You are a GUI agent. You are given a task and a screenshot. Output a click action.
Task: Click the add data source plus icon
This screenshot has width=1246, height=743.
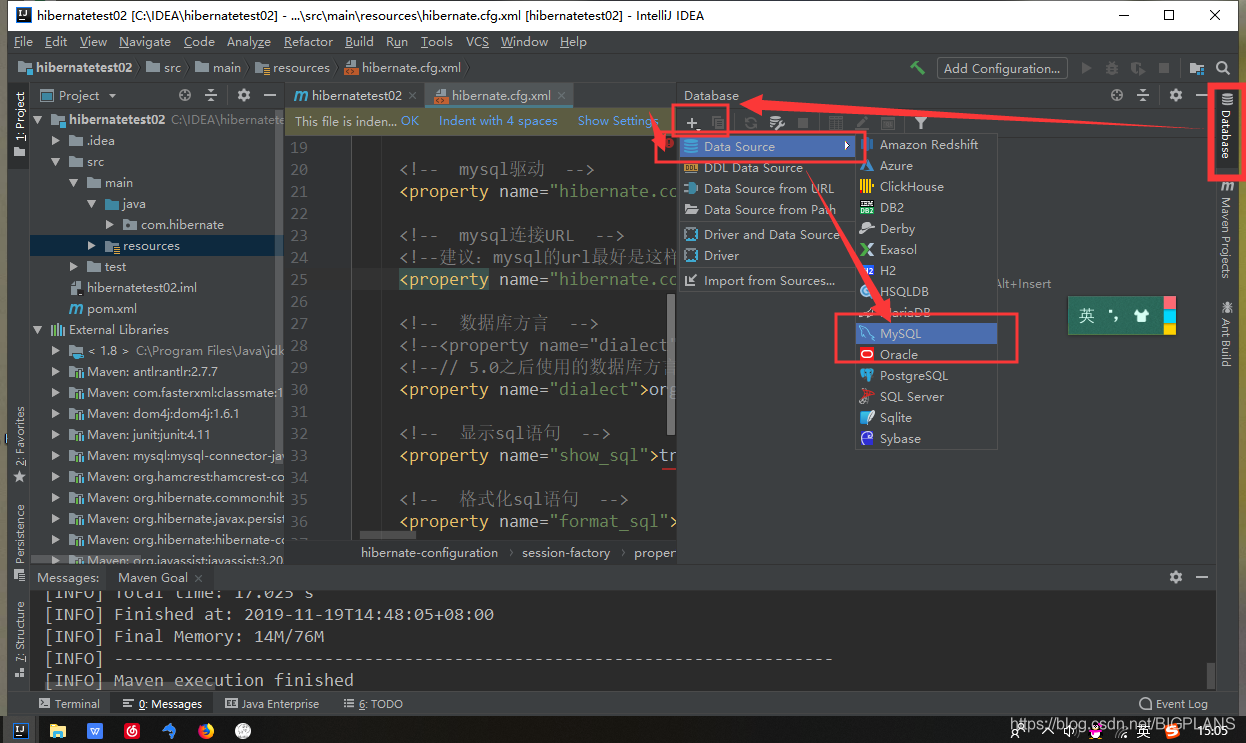691,123
